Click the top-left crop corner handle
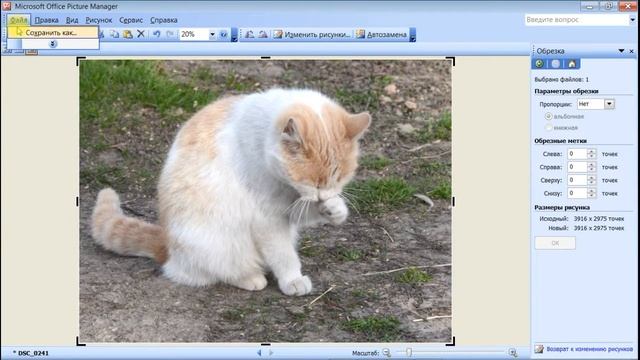The width and height of the screenshot is (640, 360). 81,61
